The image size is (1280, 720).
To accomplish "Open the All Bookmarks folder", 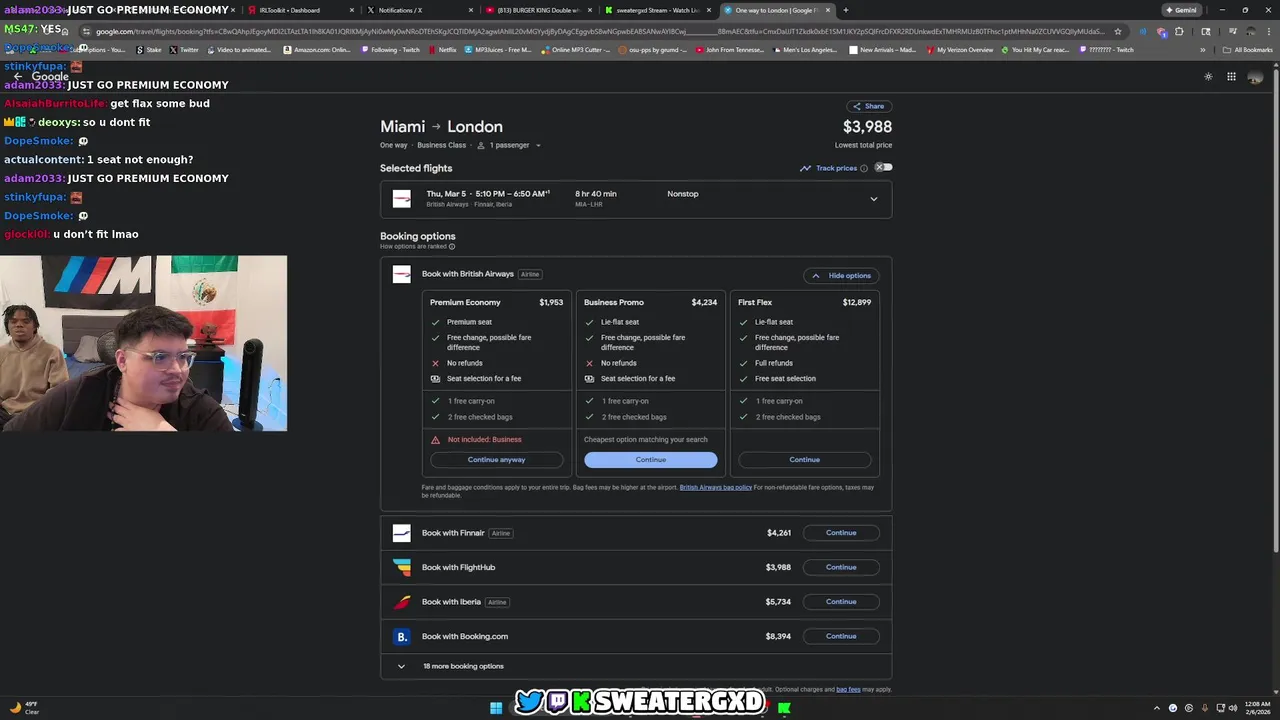I will [x=1248, y=49].
